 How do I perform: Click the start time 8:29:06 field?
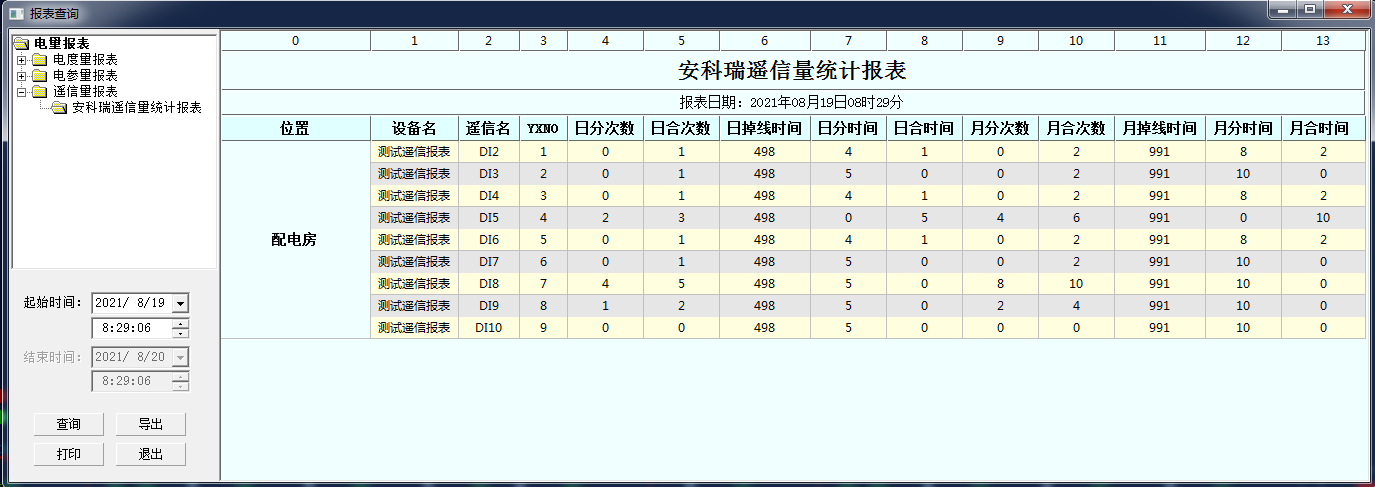pyautogui.click(x=130, y=328)
